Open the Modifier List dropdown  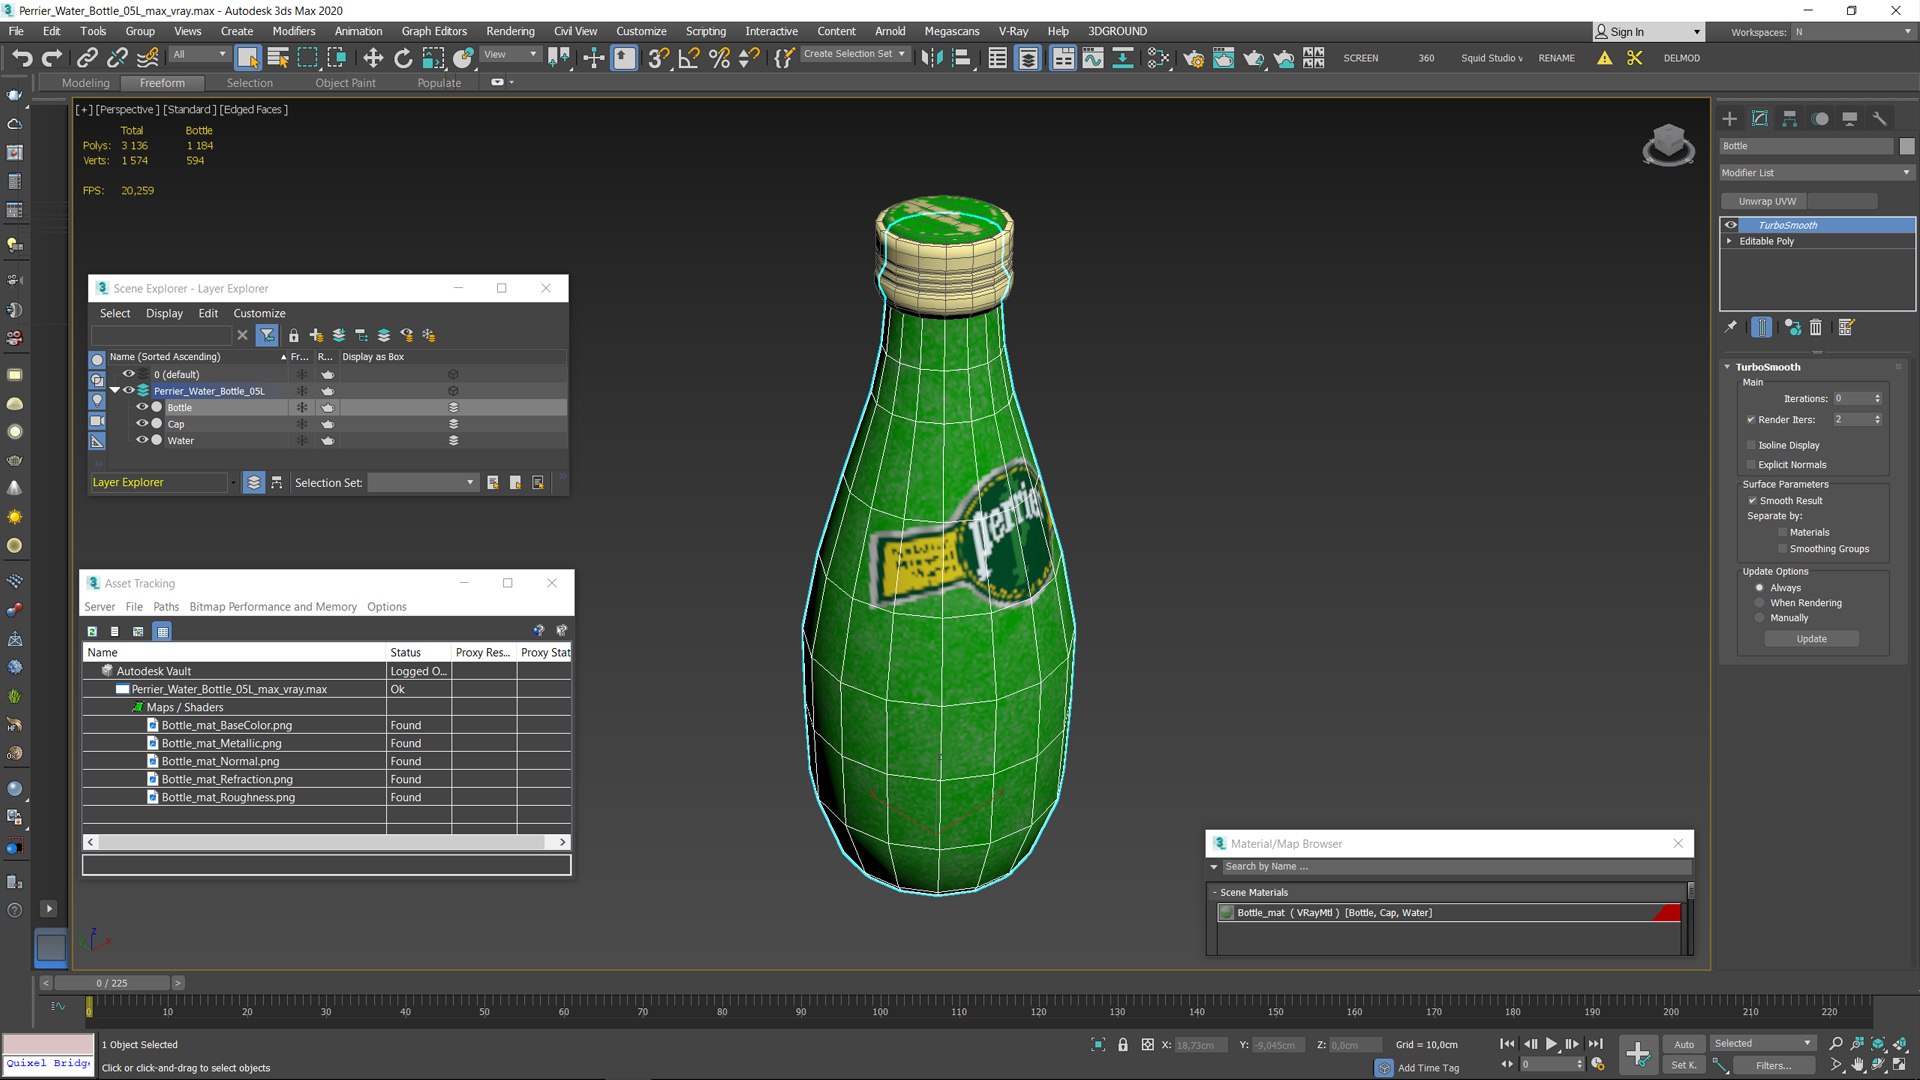click(x=1816, y=173)
